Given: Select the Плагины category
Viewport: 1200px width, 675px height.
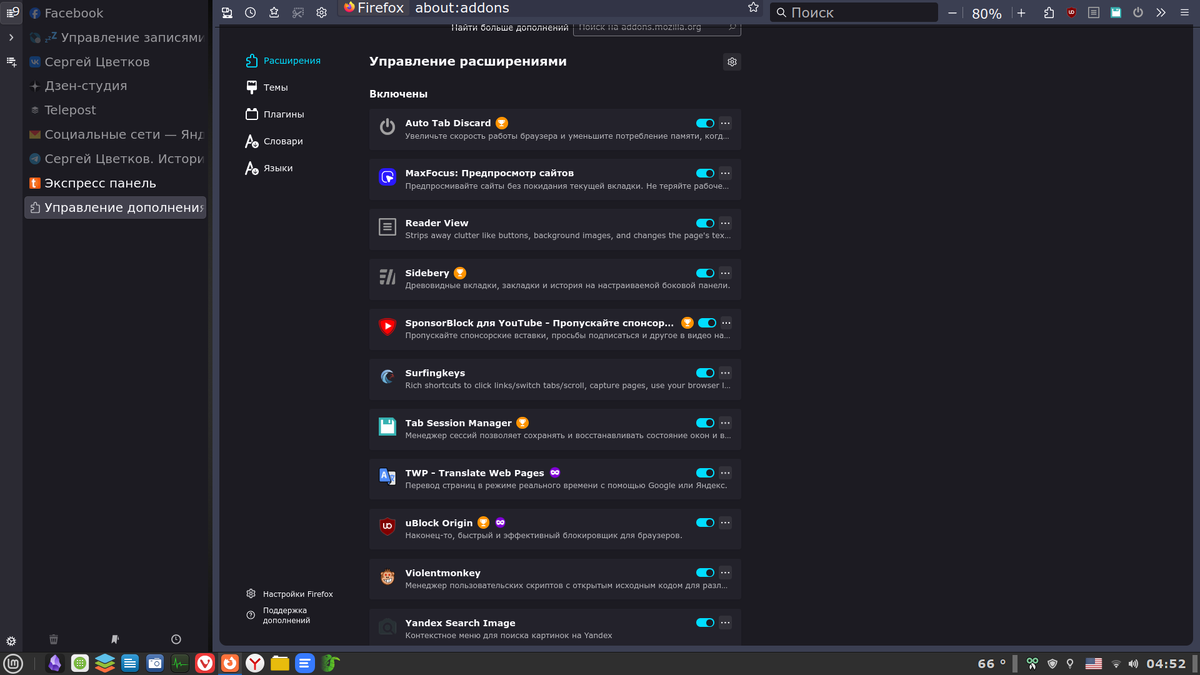Looking at the screenshot, I should pos(275,115).
